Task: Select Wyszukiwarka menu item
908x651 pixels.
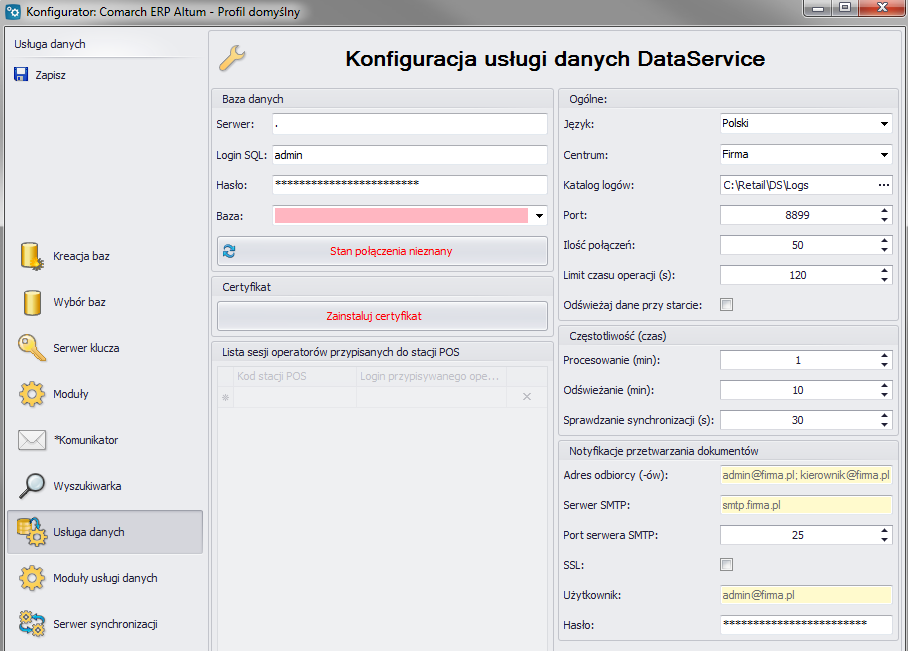Action: click(87, 486)
